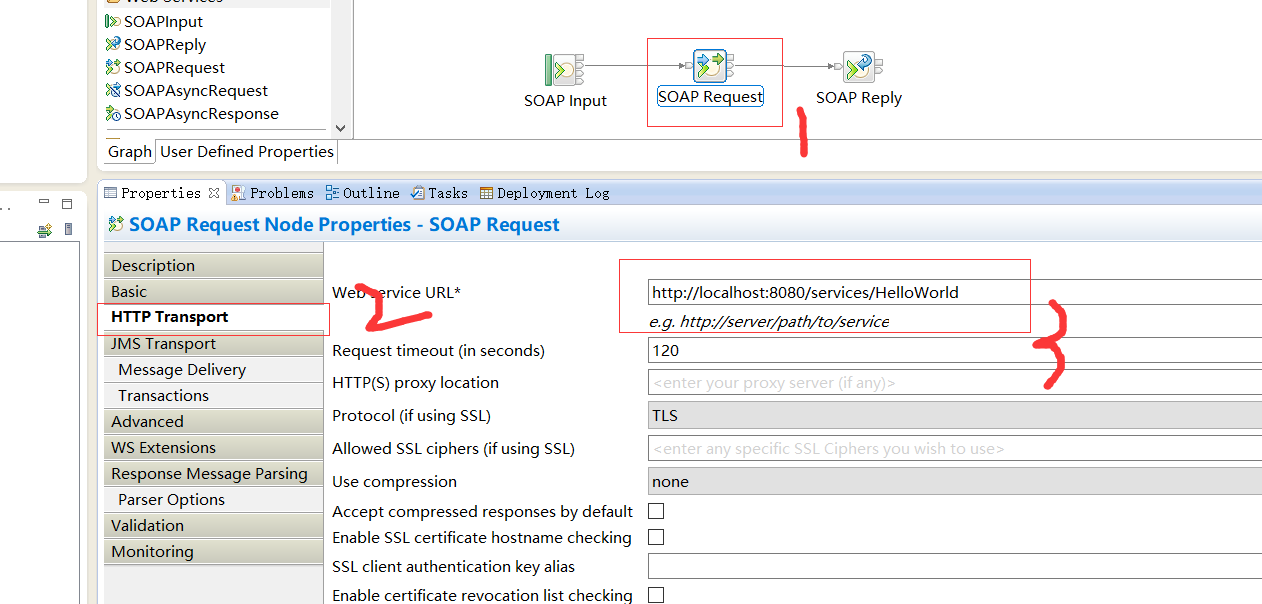Viewport: 1262px width, 604px height.
Task: Open the Message Delivery subsection
Action: (213, 369)
